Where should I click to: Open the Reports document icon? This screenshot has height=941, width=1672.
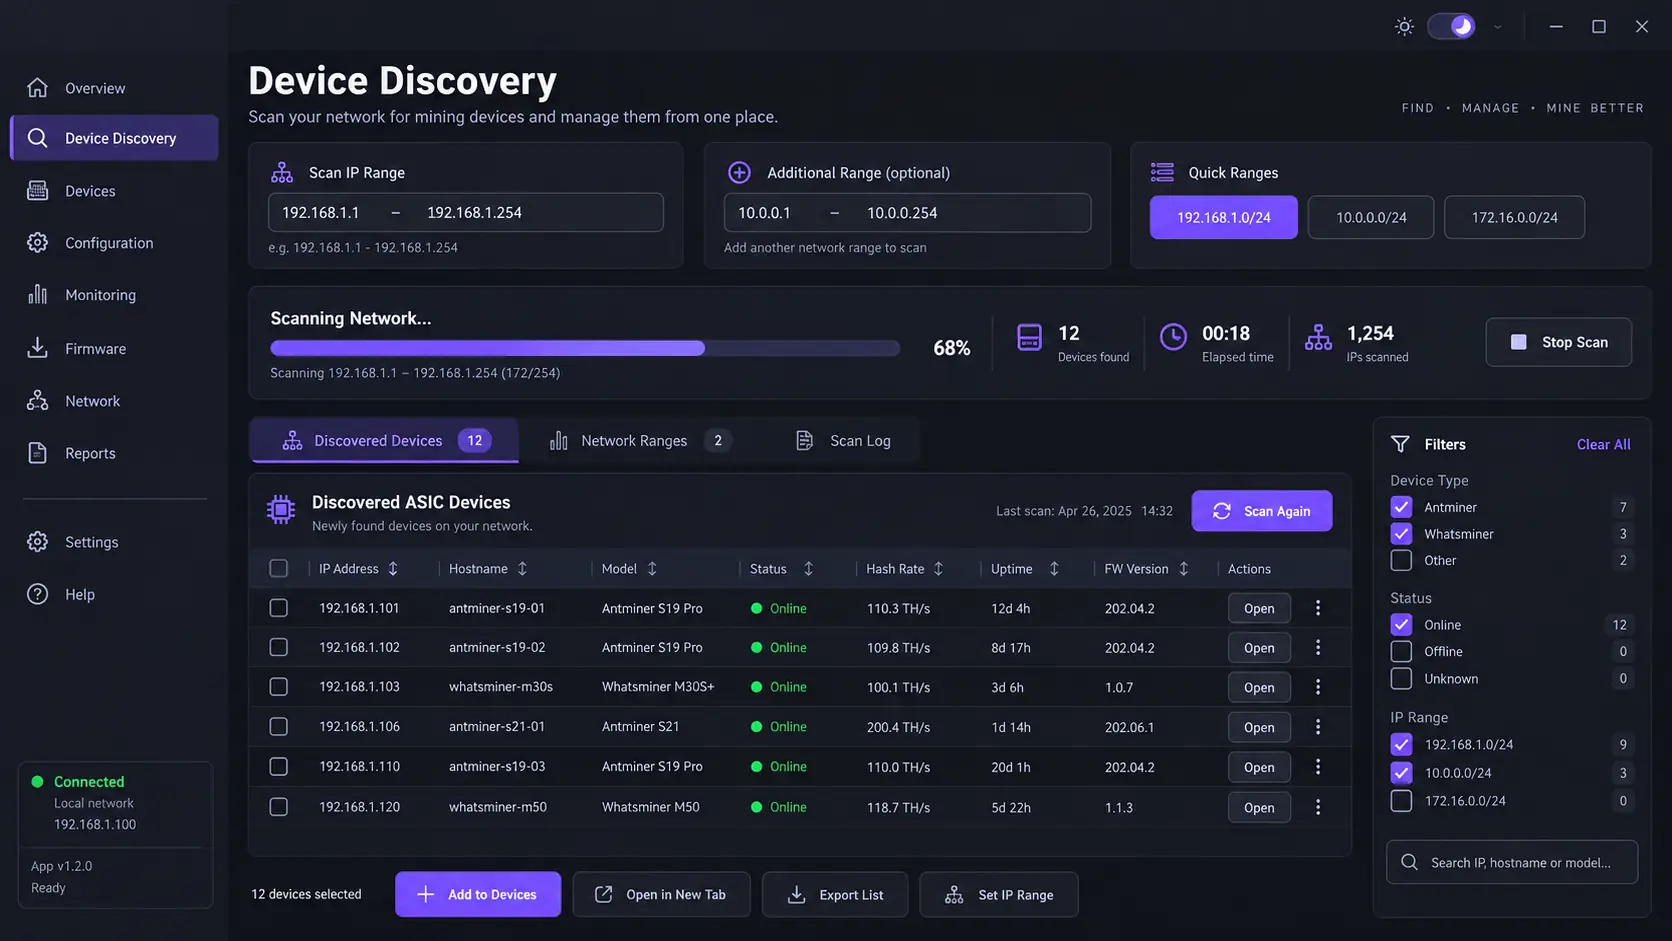tap(38, 453)
